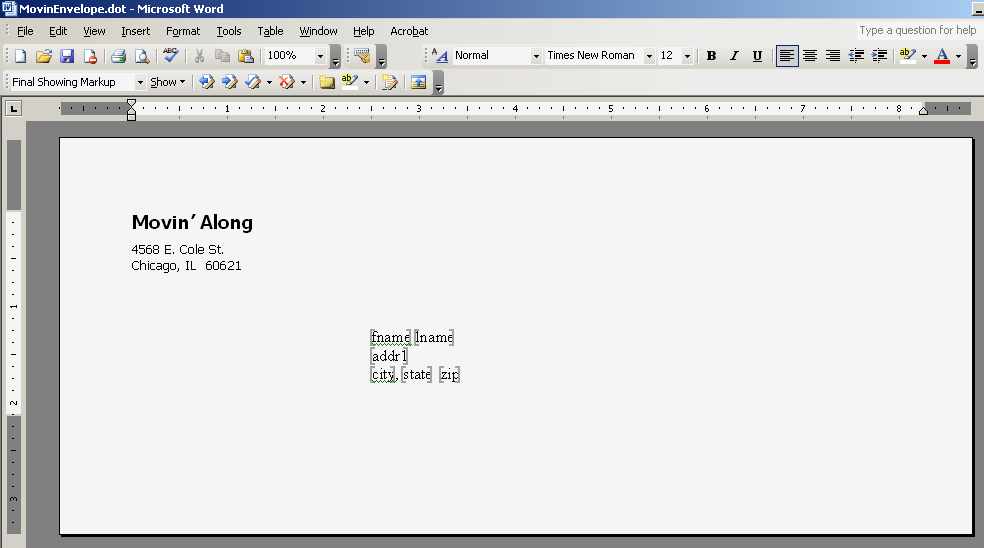
Task: Click the Cut scissors icon
Action: [199, 56]
